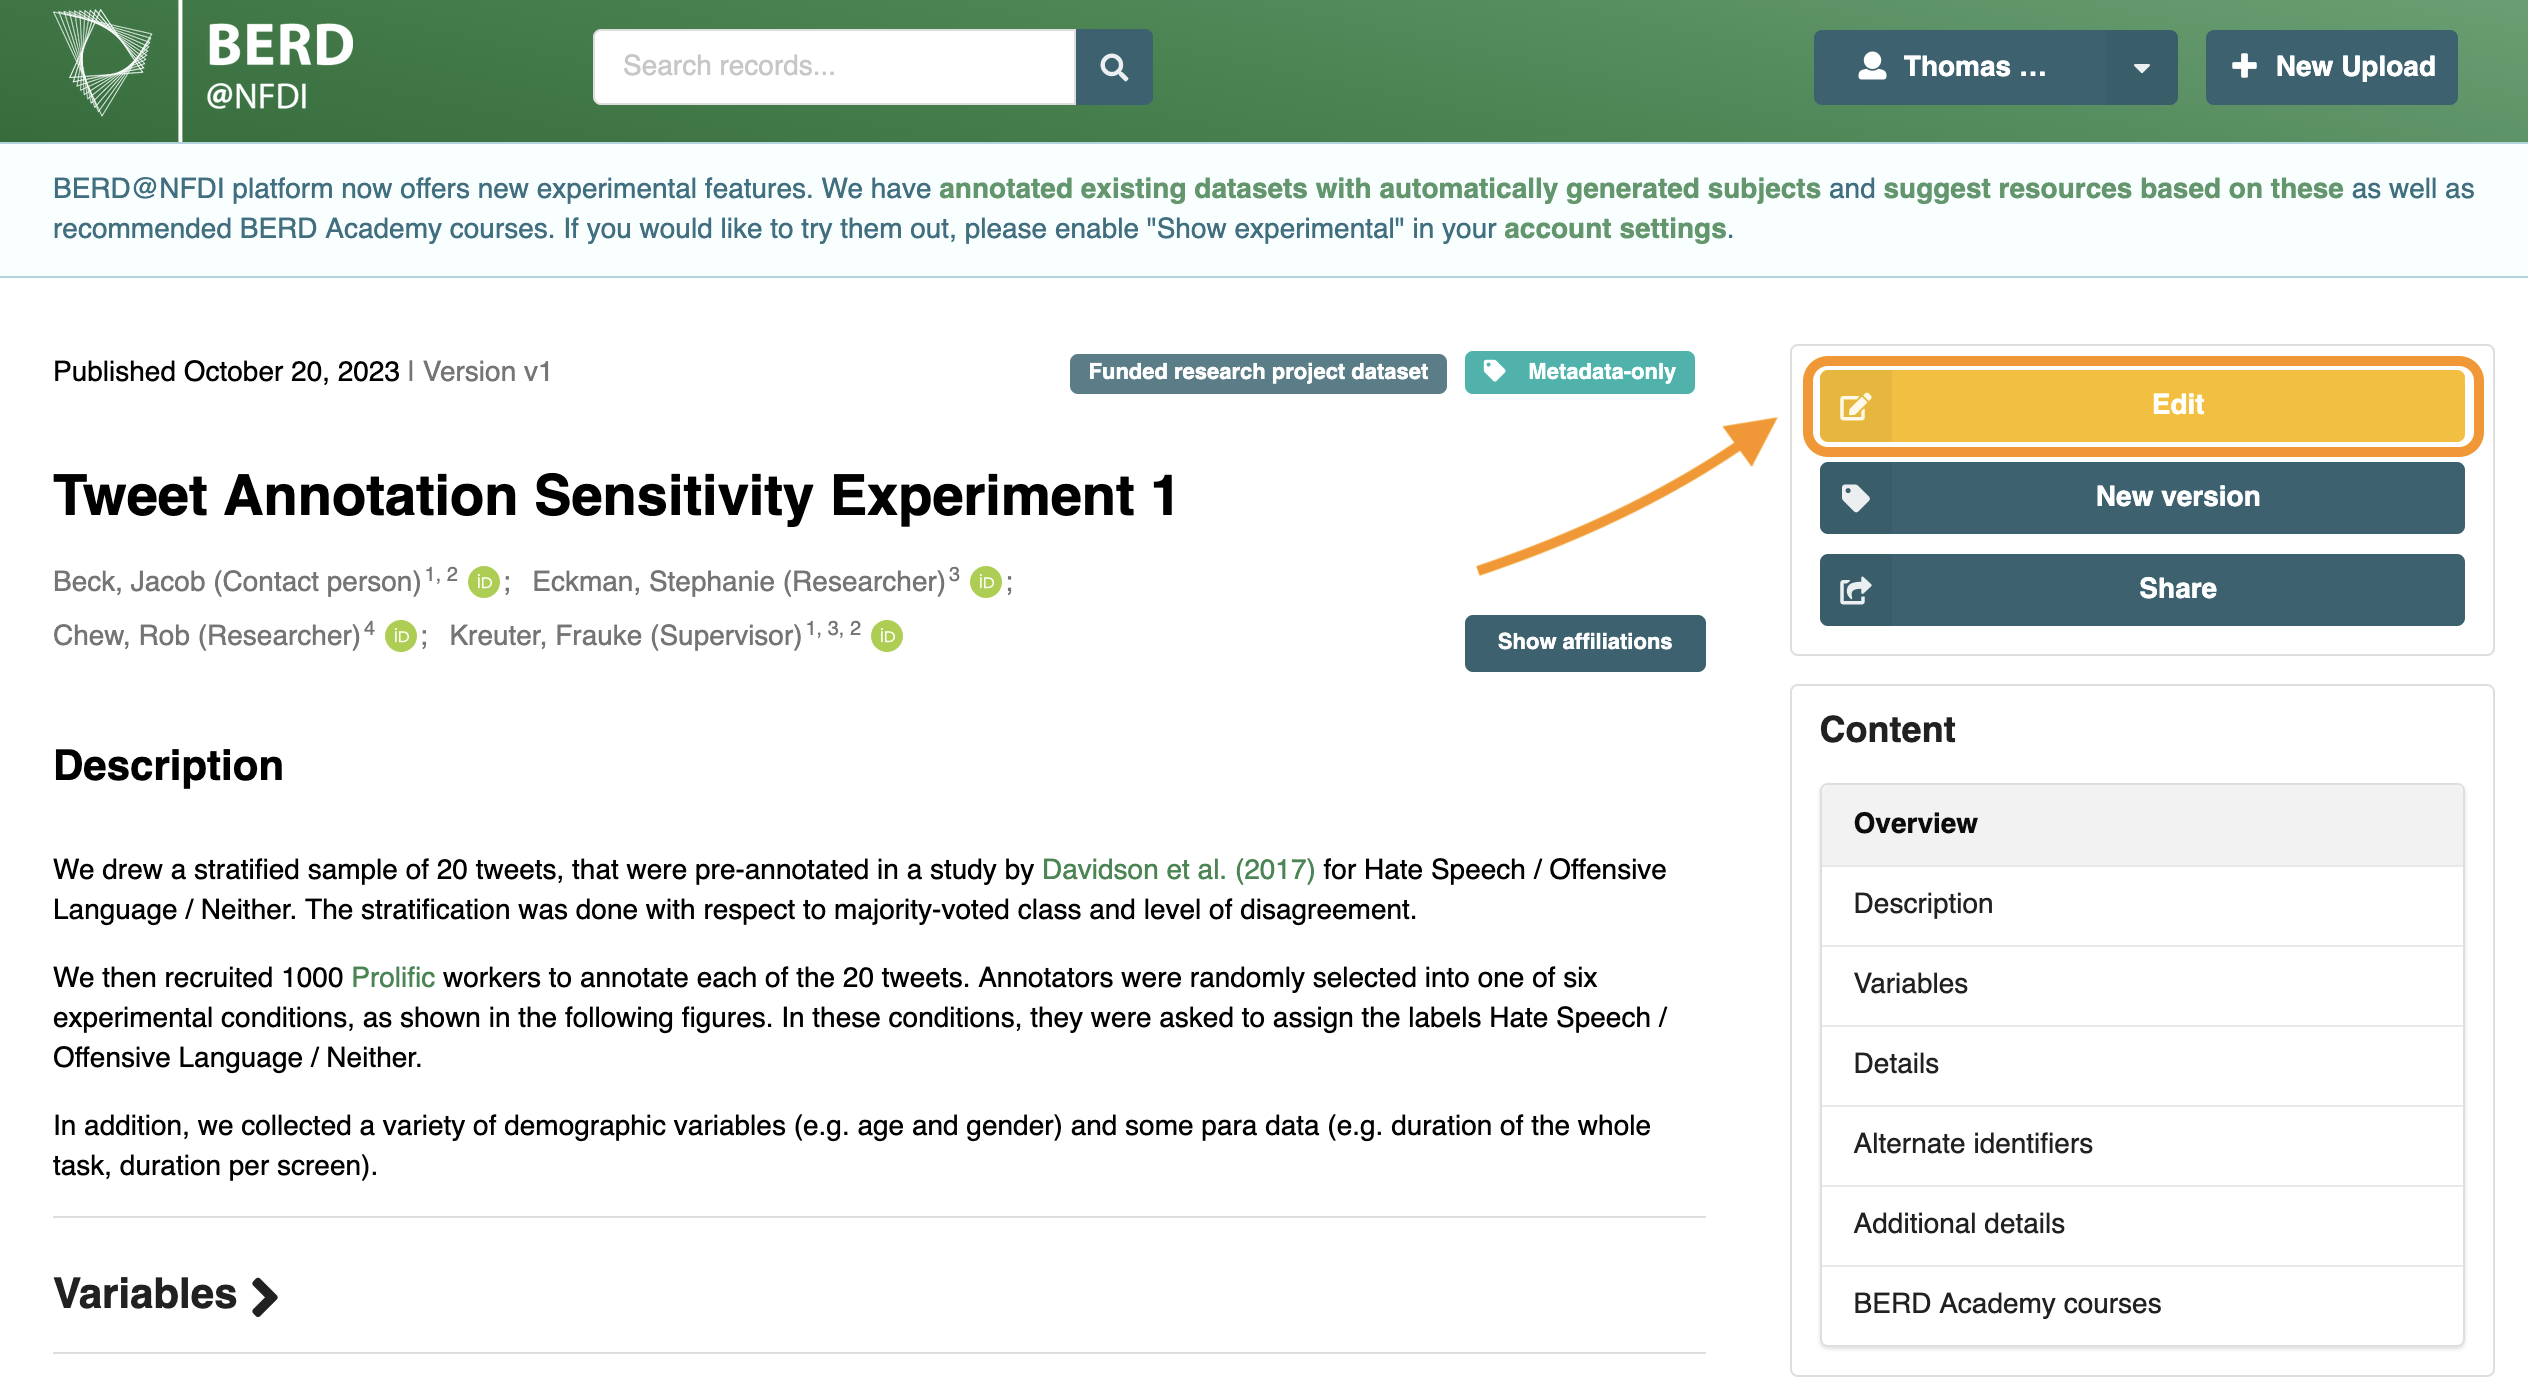Open Jacob Beck's ORCID iD icon
The width and height of the screenshot is (2528, 1400).
484,582
